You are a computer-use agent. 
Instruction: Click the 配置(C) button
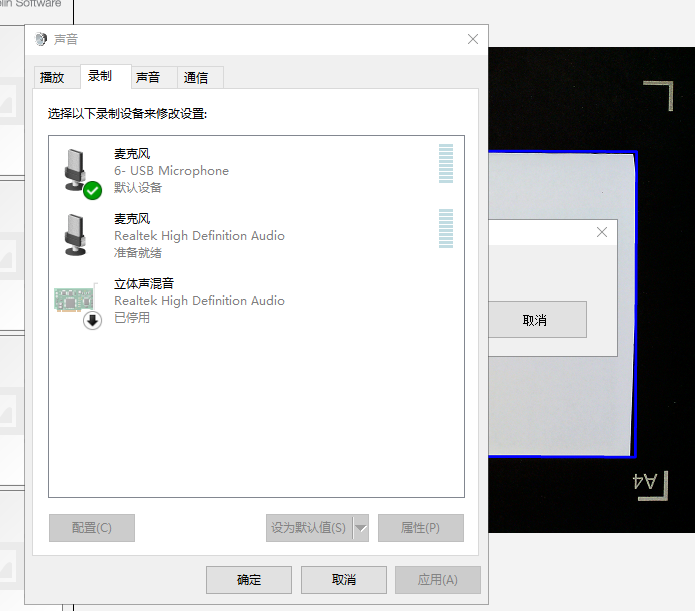92,528
